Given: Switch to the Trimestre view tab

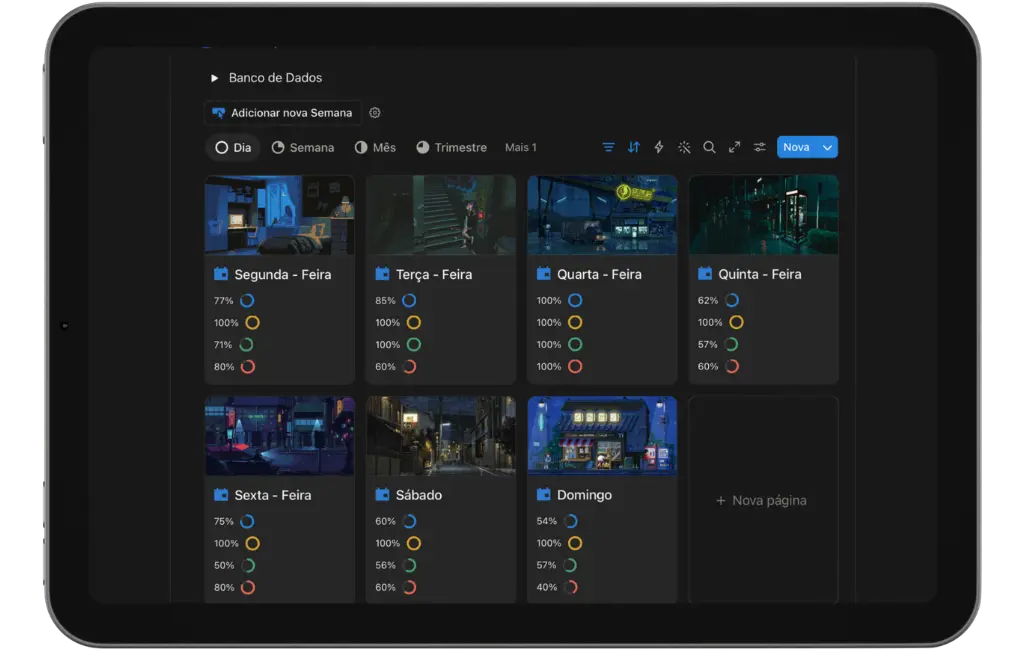Looking at the screenshot, I should click(x=452, y=148).
